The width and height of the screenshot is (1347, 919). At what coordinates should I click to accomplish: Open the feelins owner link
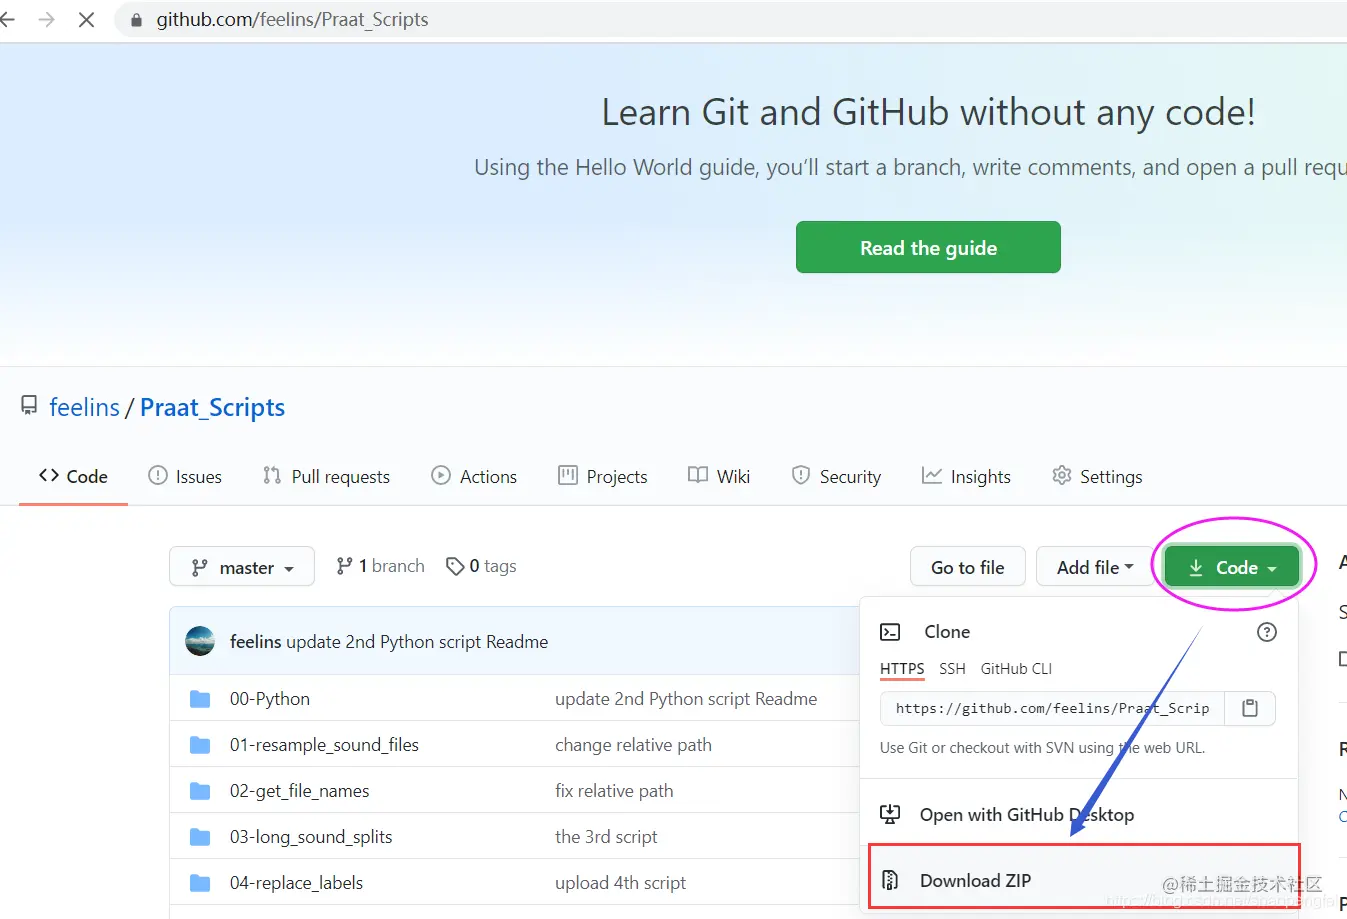pos(84,407)
